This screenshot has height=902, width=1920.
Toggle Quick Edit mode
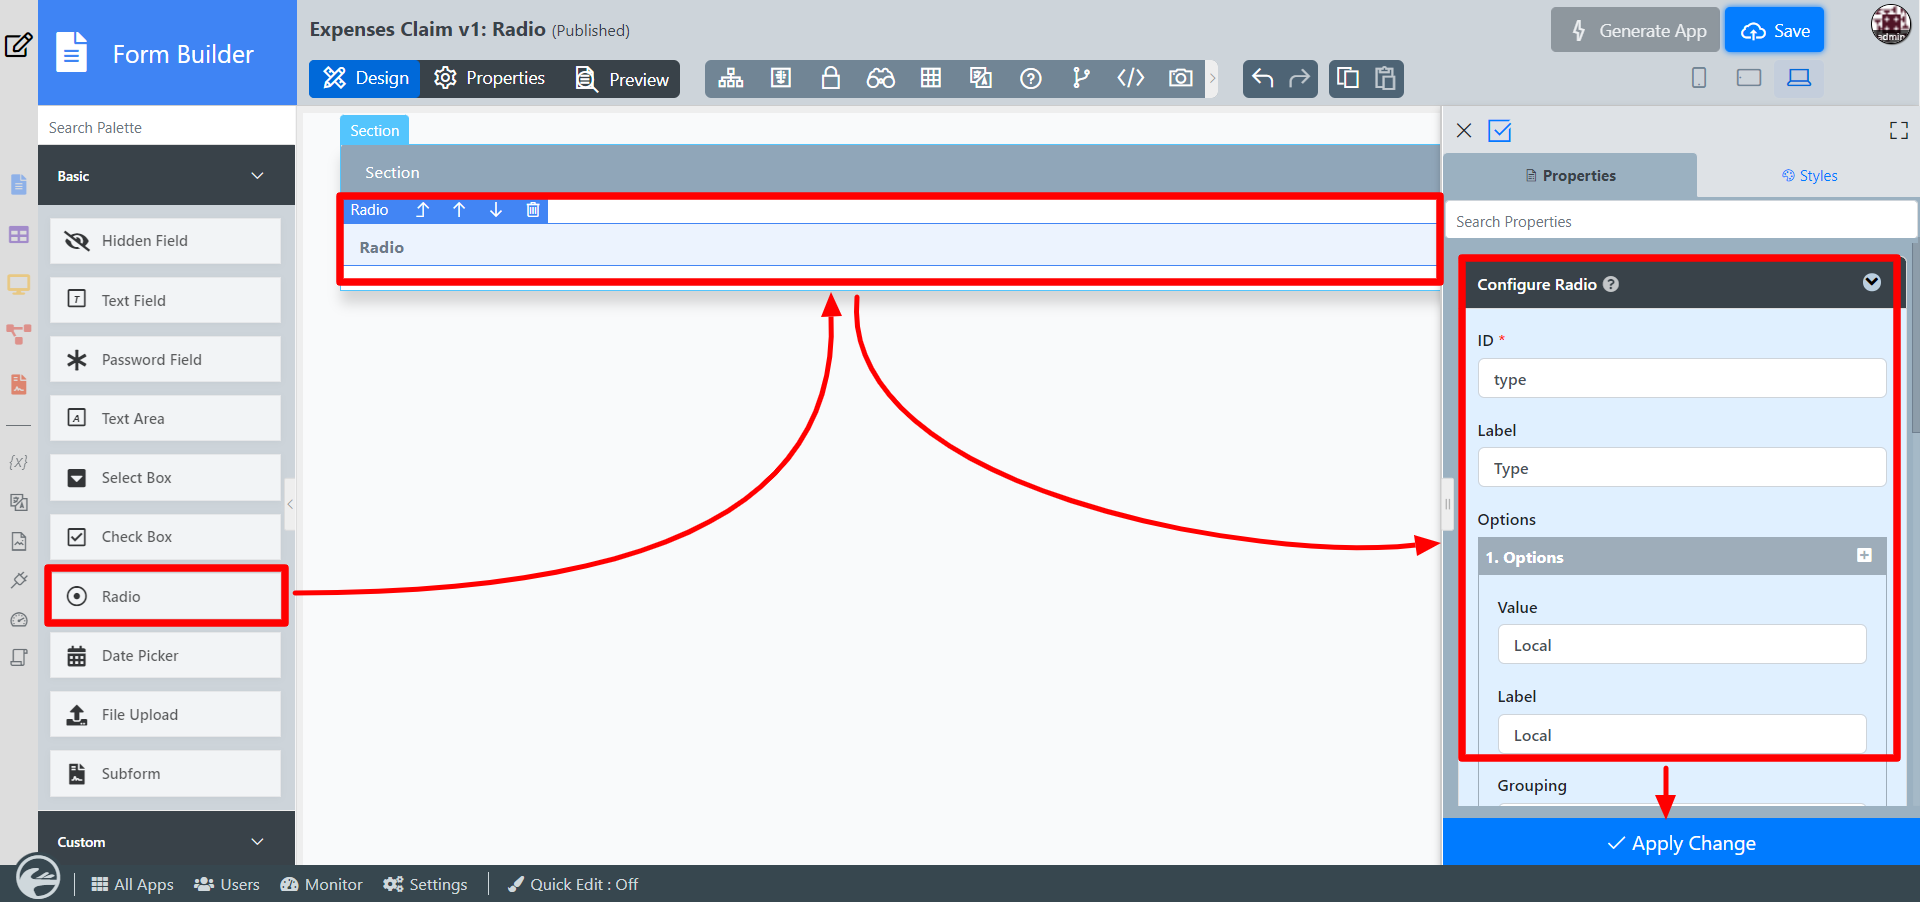coord(573,884)
